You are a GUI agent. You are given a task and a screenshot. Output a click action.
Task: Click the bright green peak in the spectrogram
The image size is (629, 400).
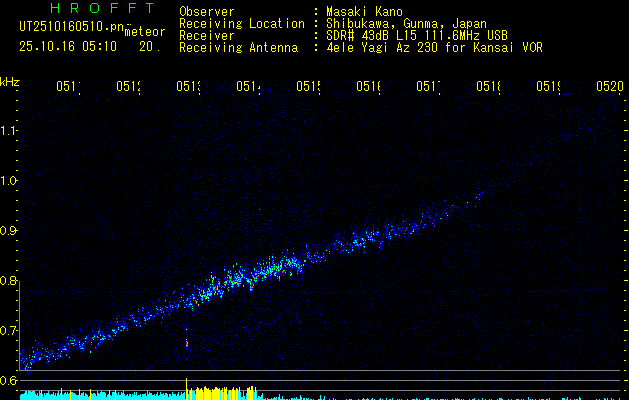268,270
